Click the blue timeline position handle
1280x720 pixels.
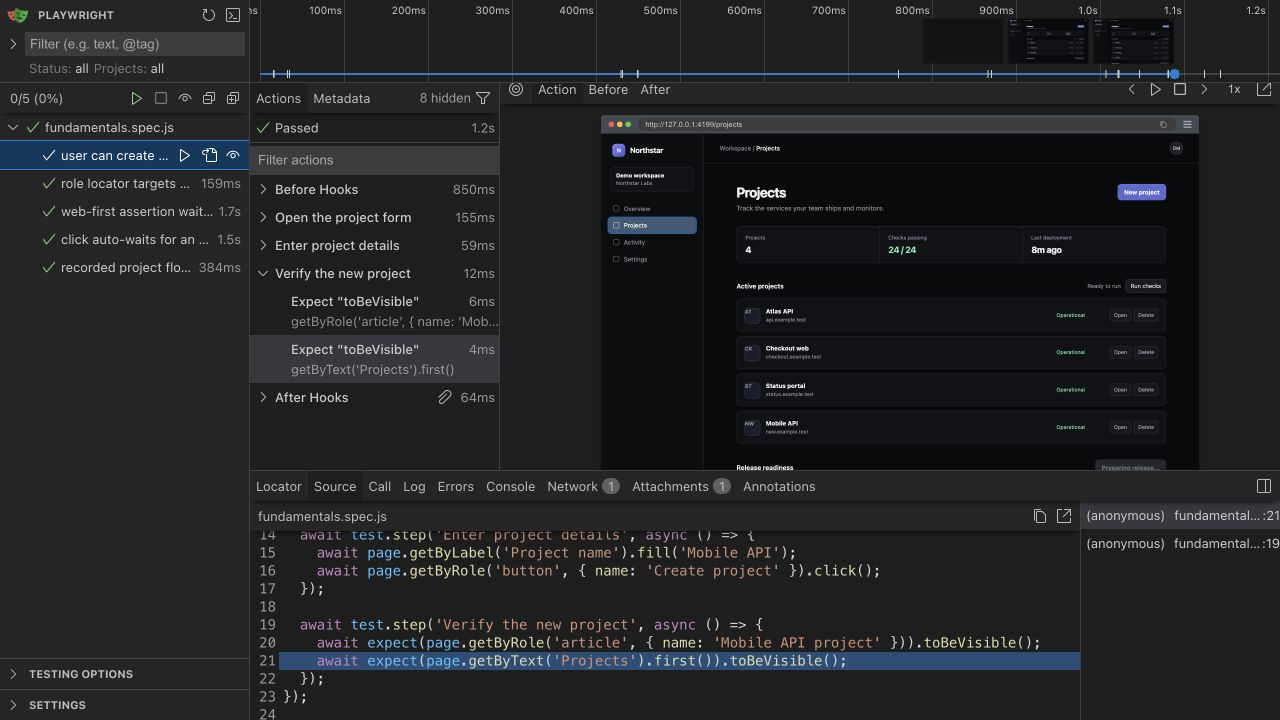(x=1174, y=74)
